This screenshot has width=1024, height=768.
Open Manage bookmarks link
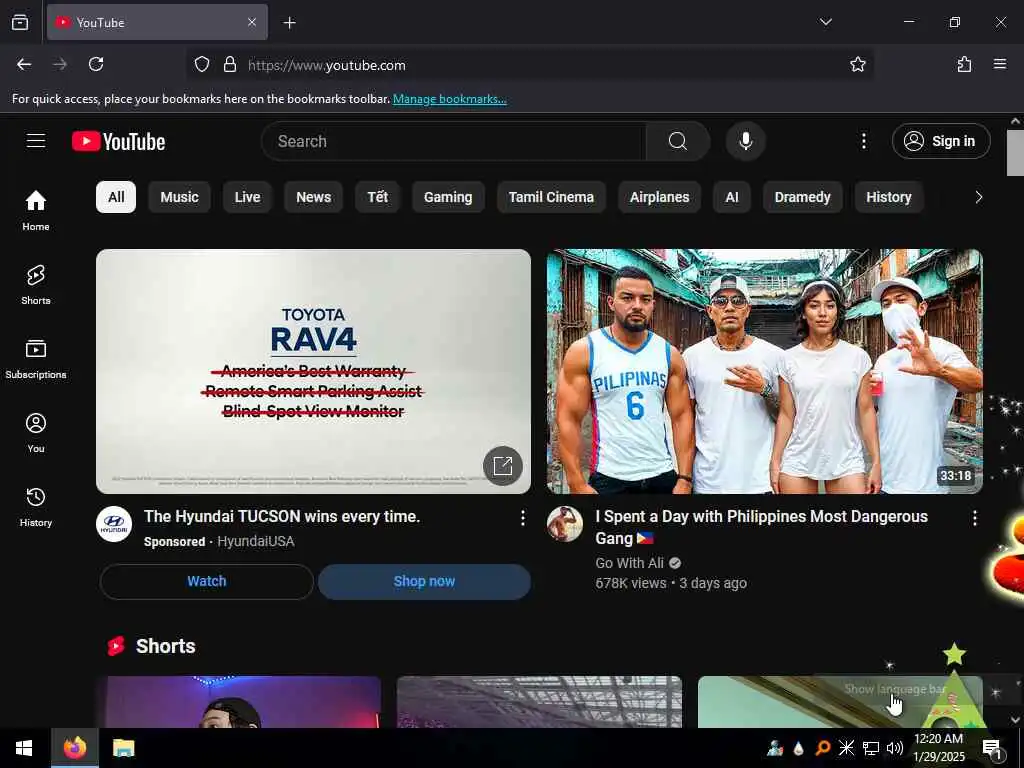449,99
